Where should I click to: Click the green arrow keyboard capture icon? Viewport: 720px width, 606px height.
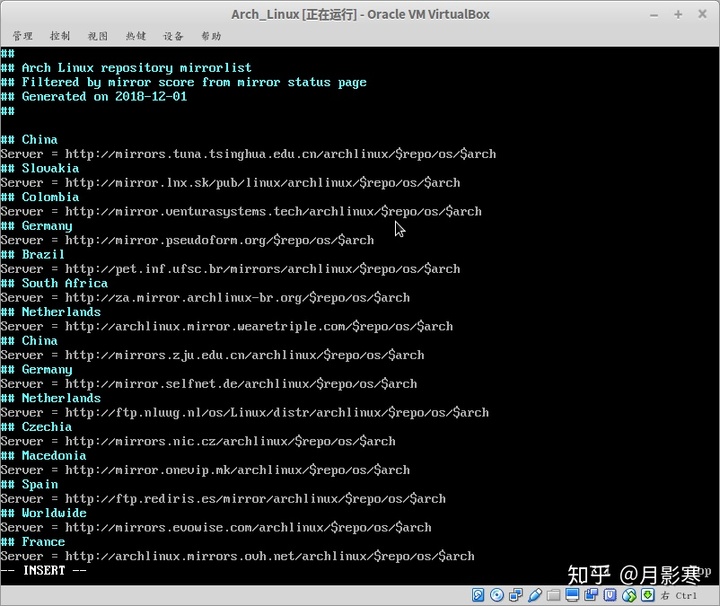647,595
